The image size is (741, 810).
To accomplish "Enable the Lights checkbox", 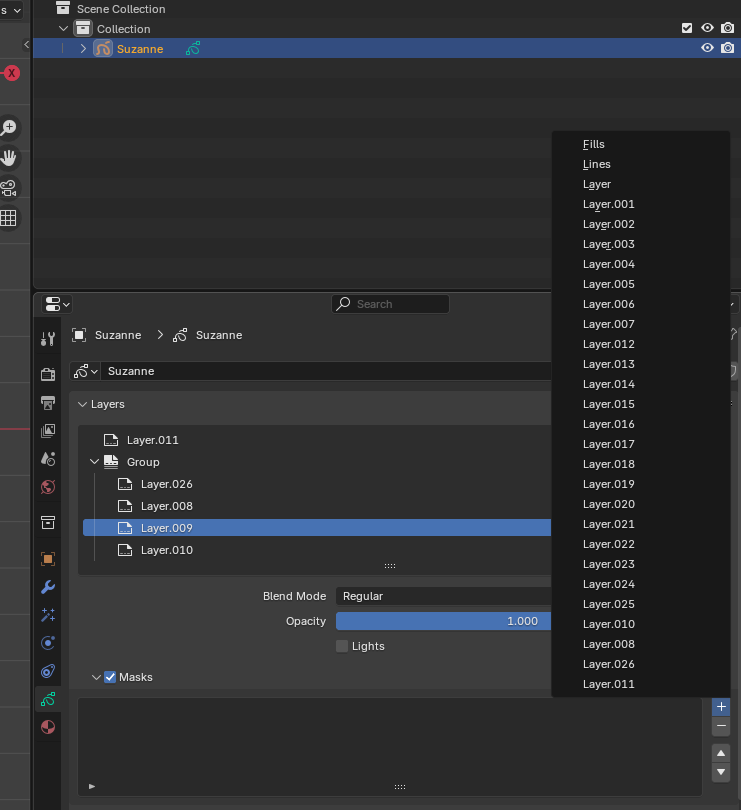I will pos(342,646).
